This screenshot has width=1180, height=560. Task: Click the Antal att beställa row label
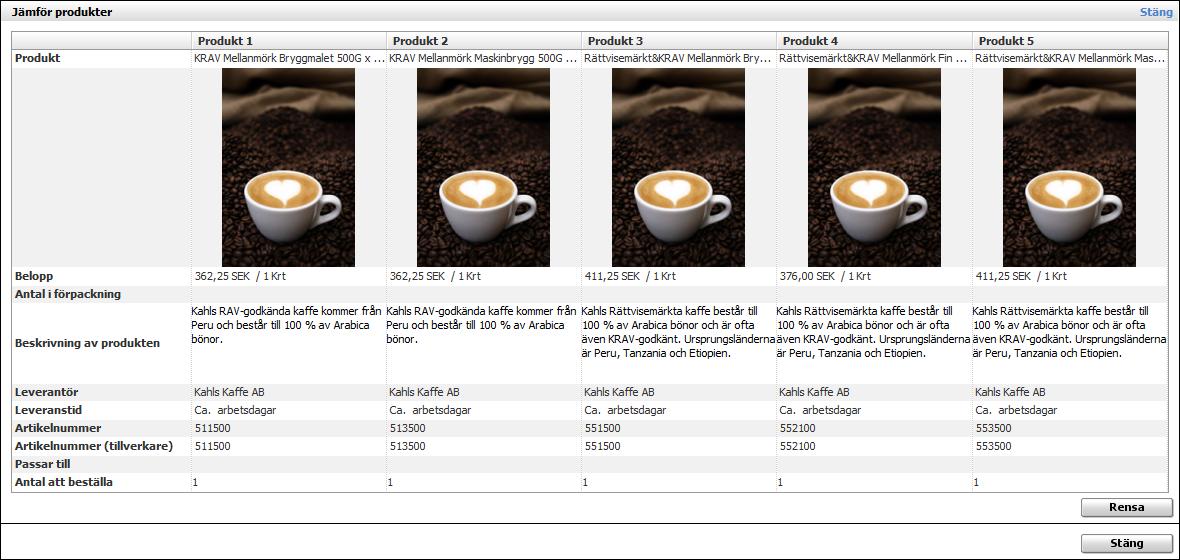64,482
